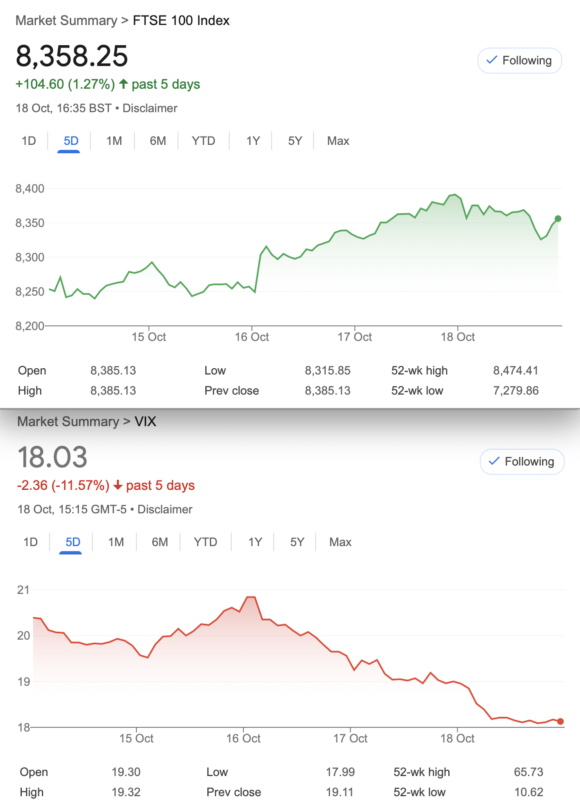580x800 pixels.
Task: Click the red endpoint dot on VIX chart
Action: coord(560,721)
